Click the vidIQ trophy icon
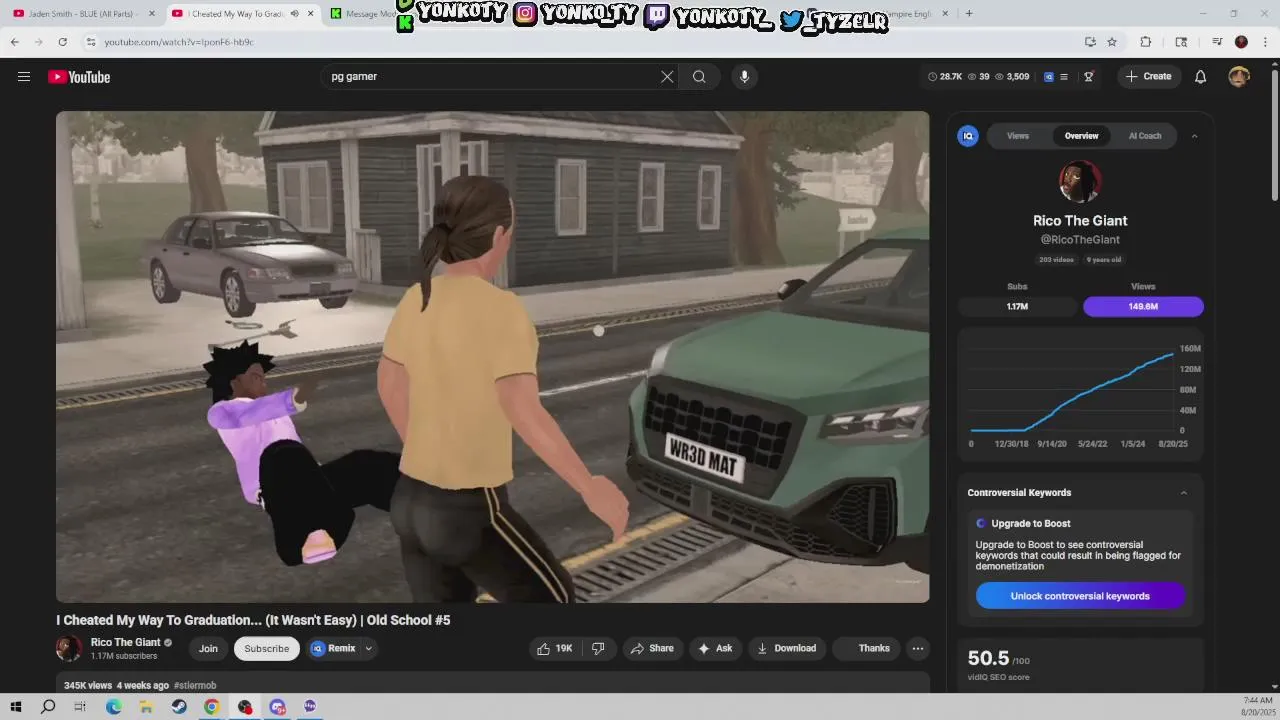1280x720 pixels. [1089, 77]
